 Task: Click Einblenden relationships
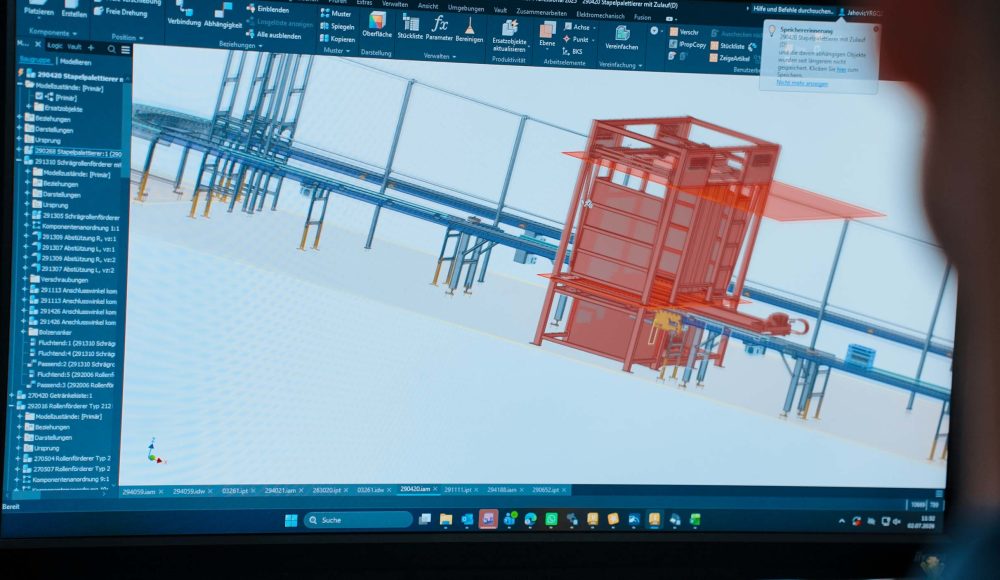coord(268,9)
